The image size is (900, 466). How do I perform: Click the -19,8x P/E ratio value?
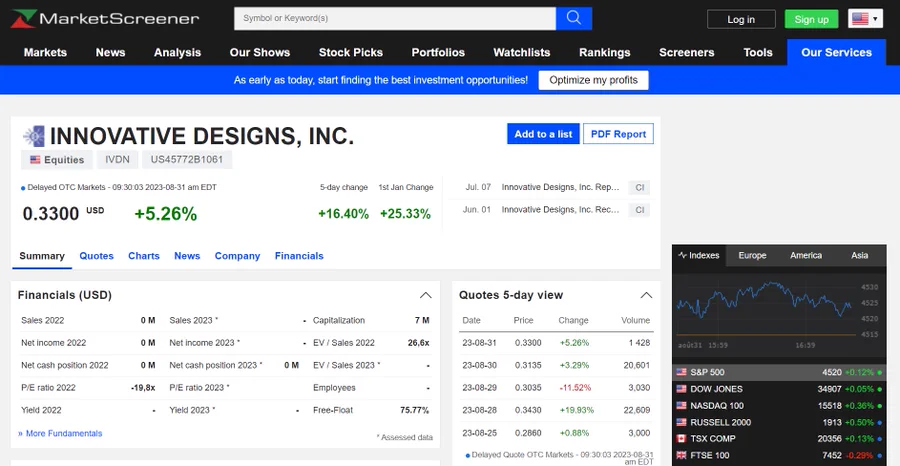143,388
